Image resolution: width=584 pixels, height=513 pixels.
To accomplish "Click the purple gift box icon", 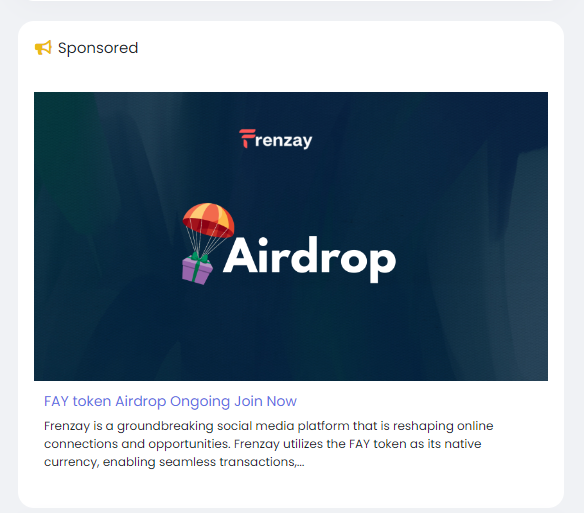I will (197, 271).
